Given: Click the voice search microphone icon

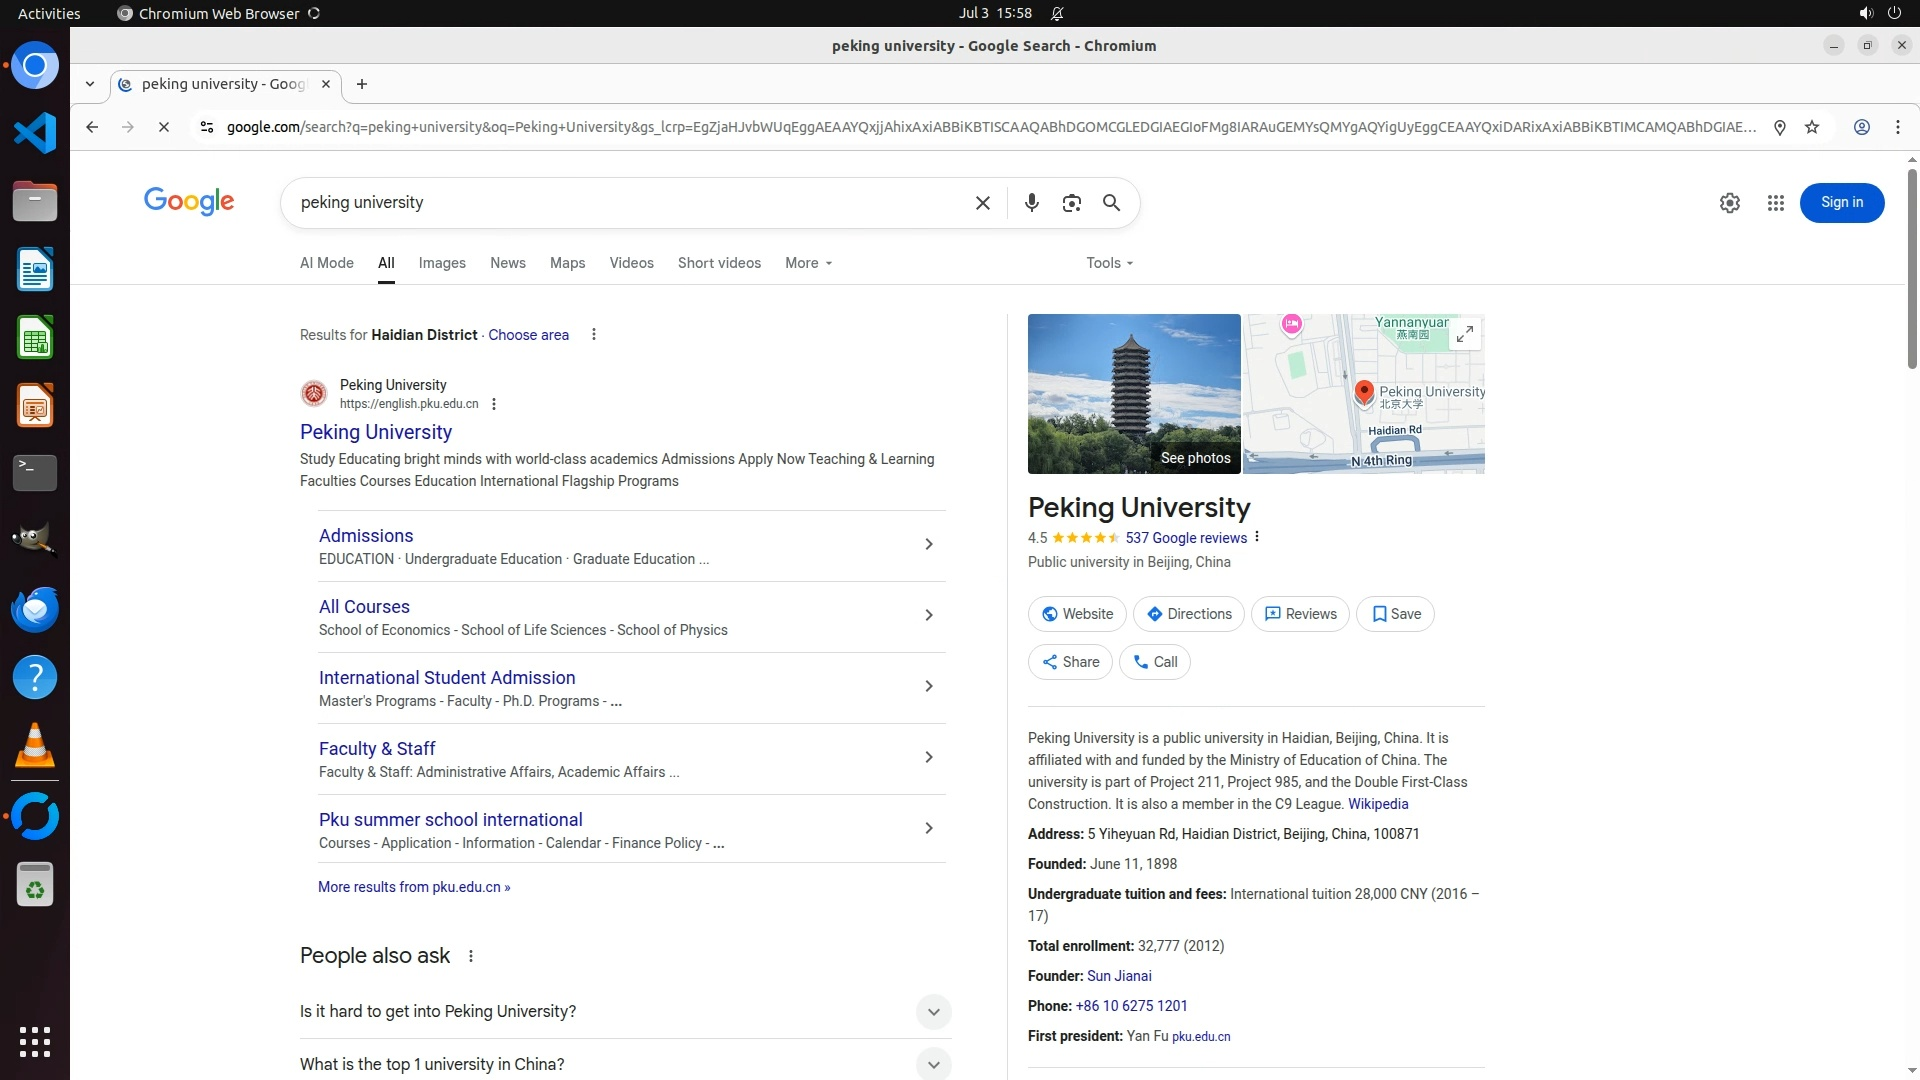Looking at the screenshot, I should [1031, 203].
